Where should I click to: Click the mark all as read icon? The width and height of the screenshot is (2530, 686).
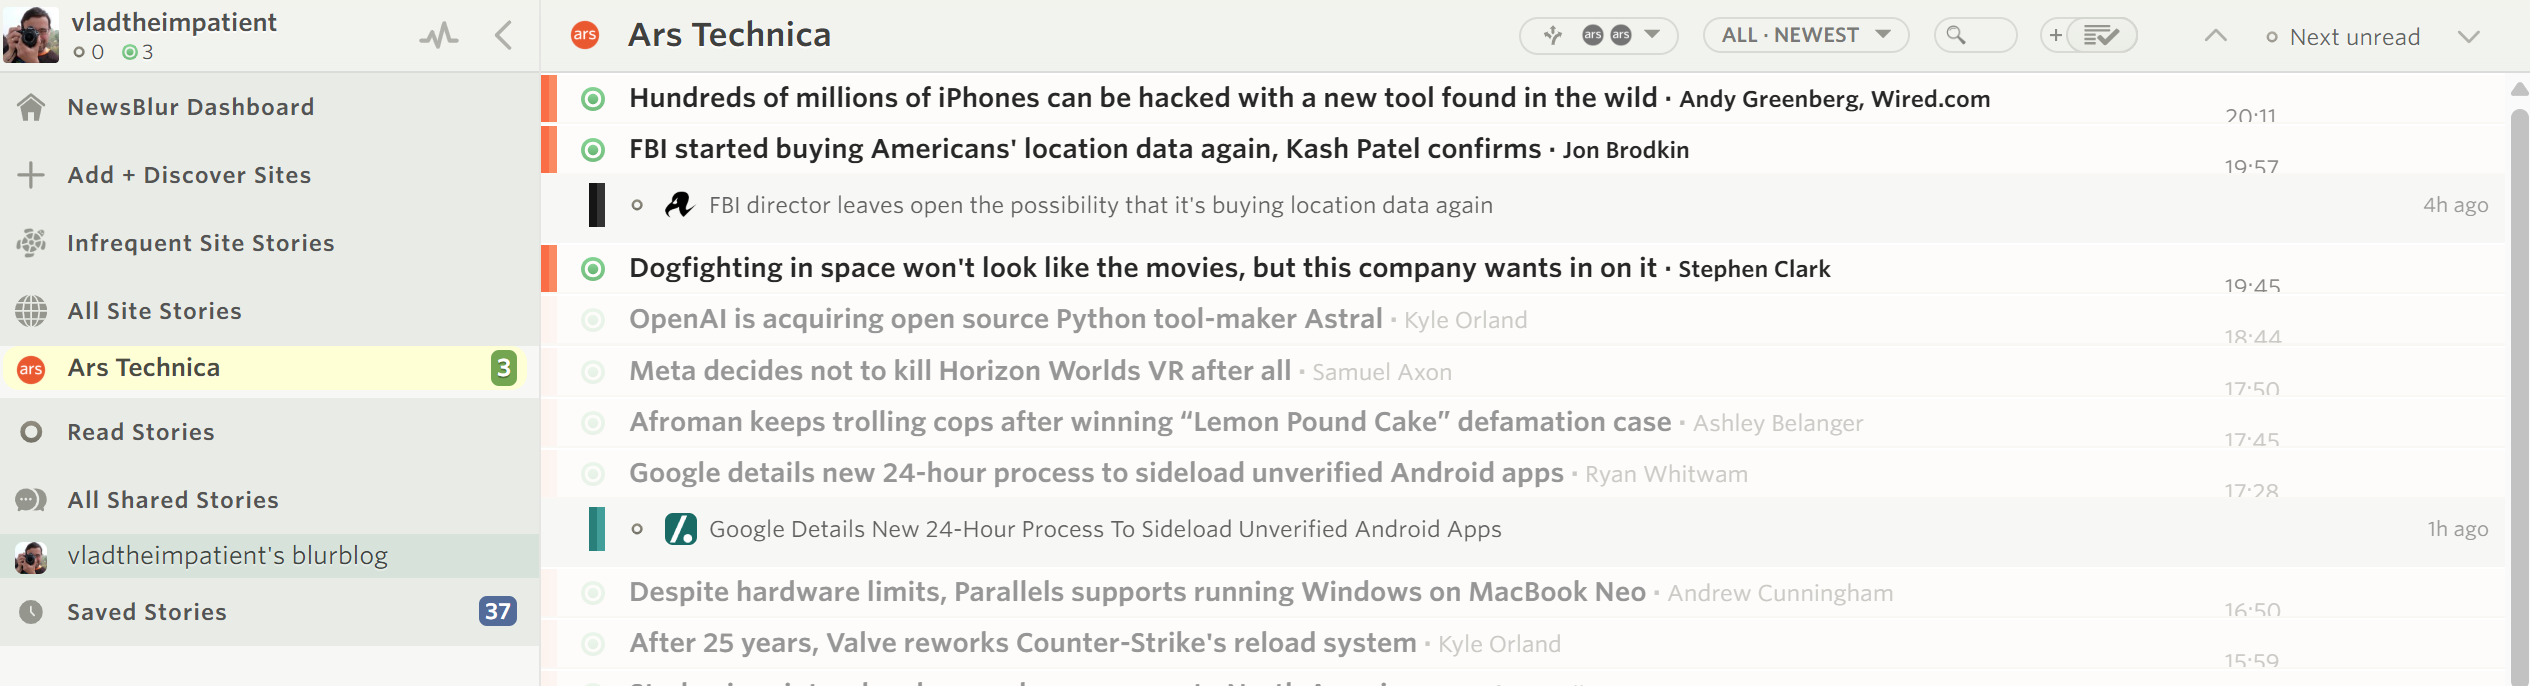coord(2101,36)
